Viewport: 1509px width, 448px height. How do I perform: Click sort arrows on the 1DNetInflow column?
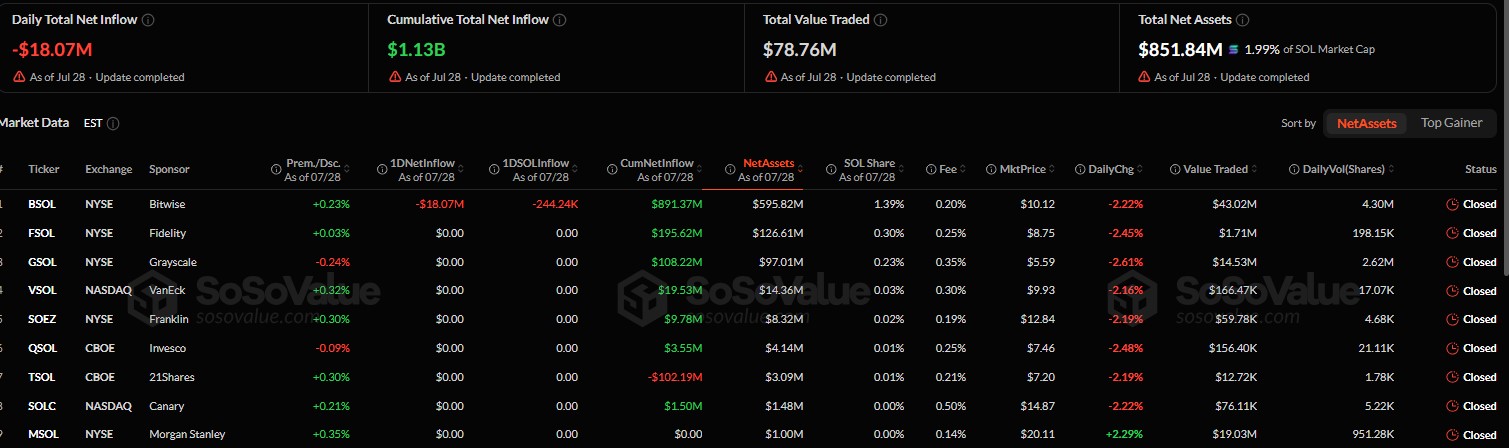tap(461, 169)
